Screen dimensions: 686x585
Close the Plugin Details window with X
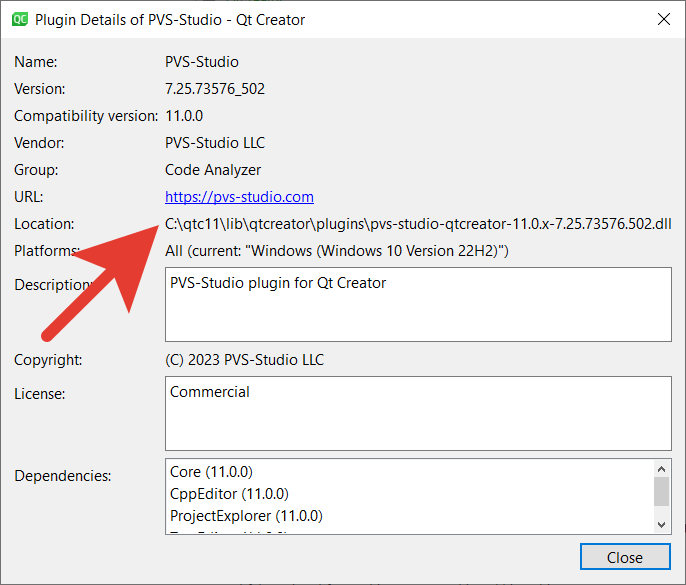click(663, 19)
